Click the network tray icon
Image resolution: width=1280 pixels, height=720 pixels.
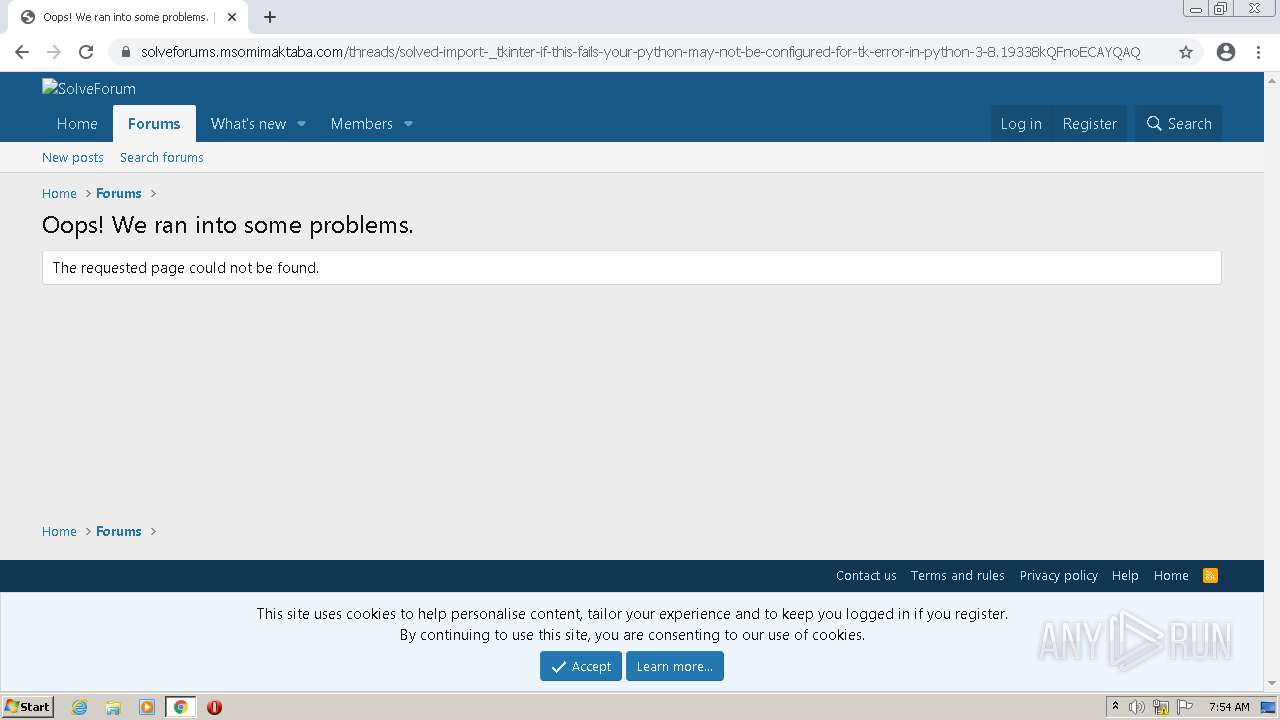coord(1161,707)
